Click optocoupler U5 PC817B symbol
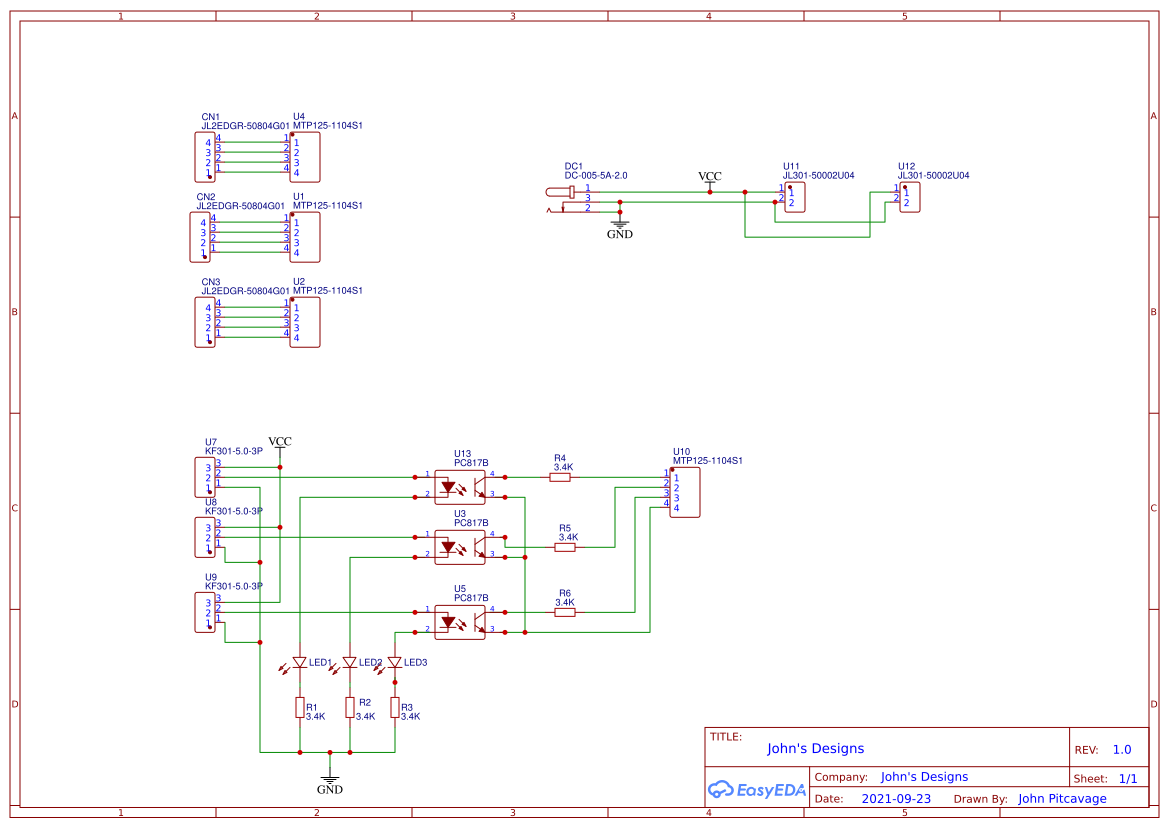This screenshot has width=1169, height=828. click(459, 622)
